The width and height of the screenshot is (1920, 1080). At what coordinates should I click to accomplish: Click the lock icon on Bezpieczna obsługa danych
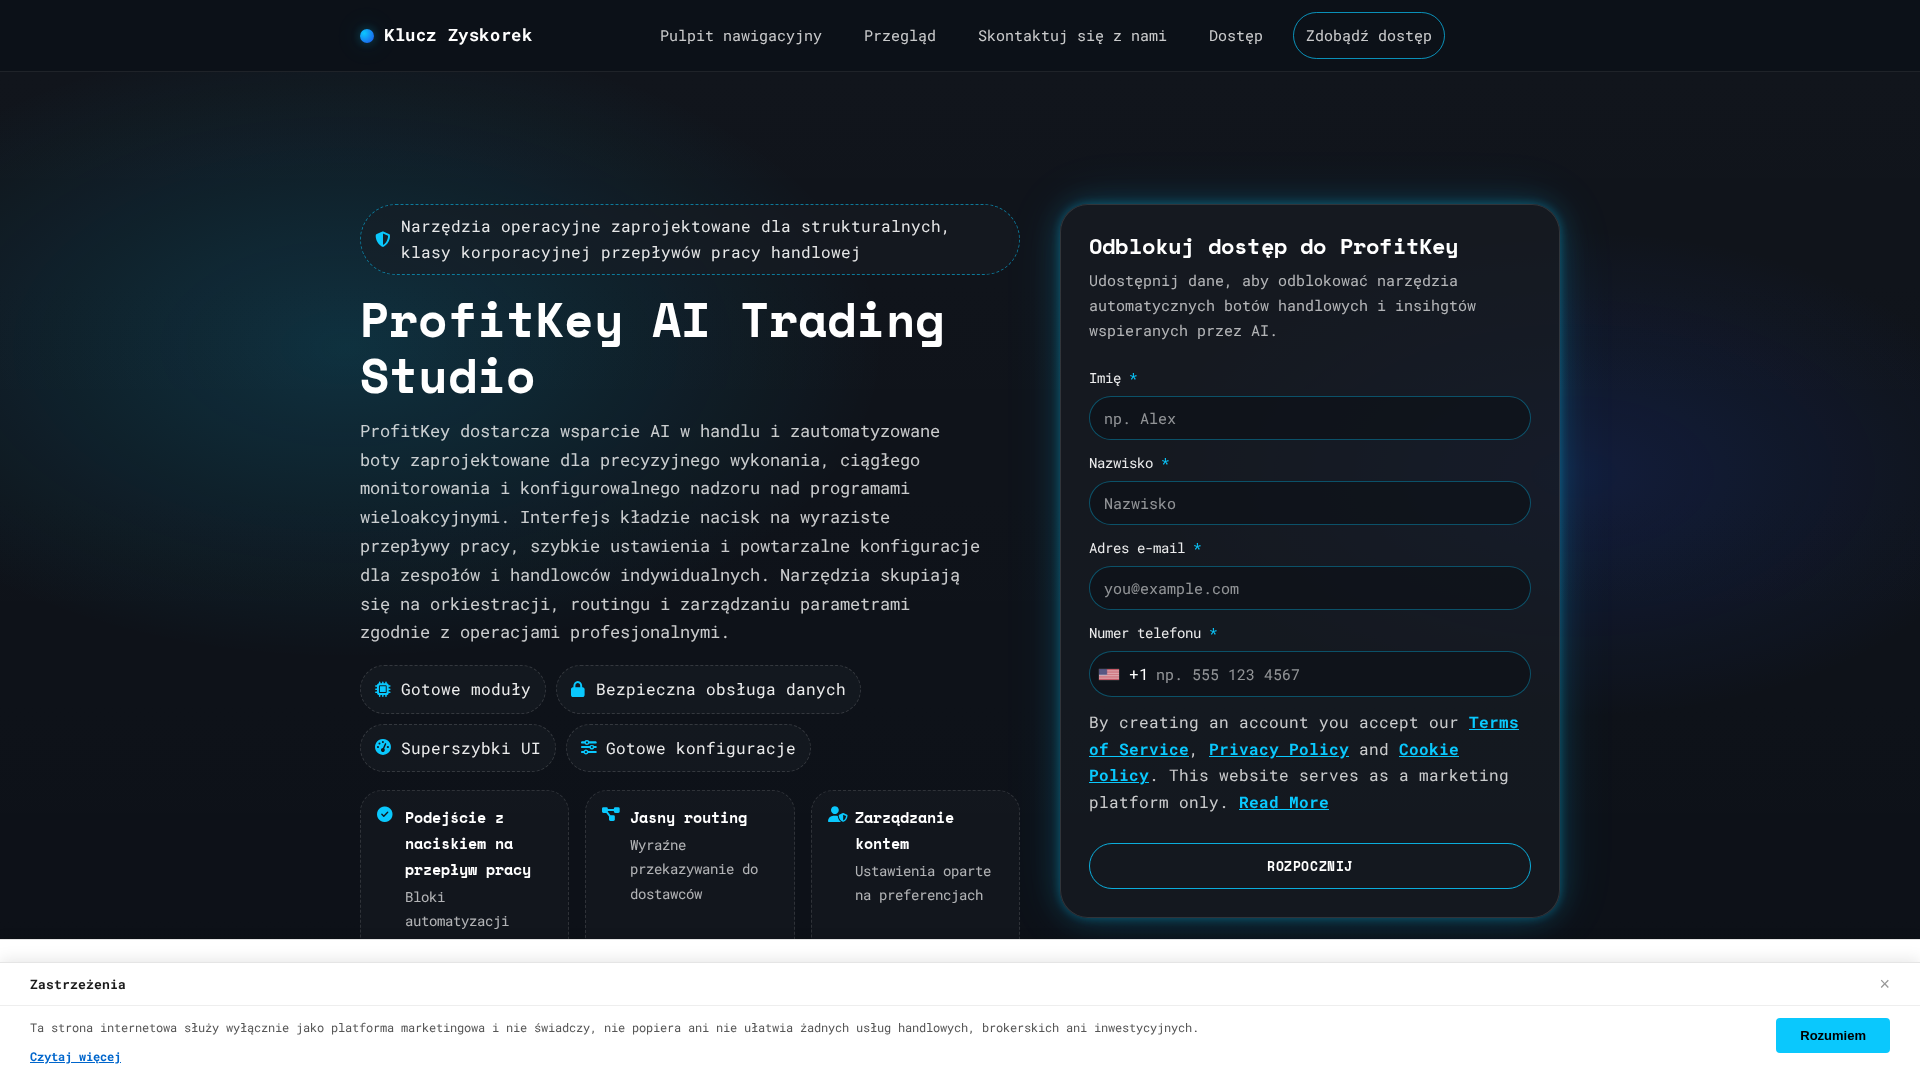pyautogui.click(x=578, y=689)
